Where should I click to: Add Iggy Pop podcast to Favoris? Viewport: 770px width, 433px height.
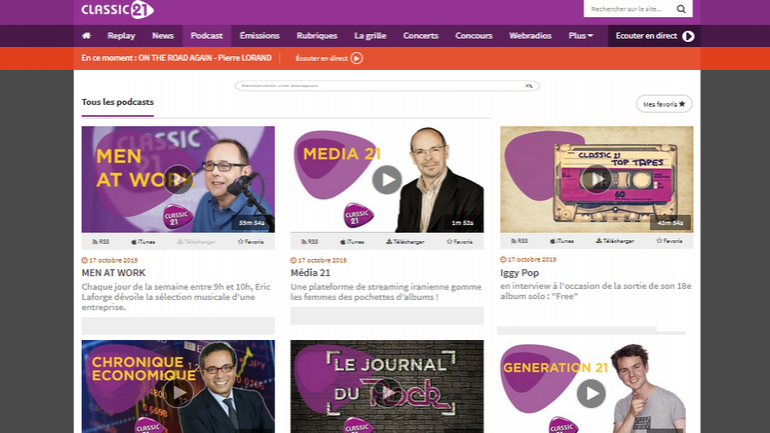[669, 241]
